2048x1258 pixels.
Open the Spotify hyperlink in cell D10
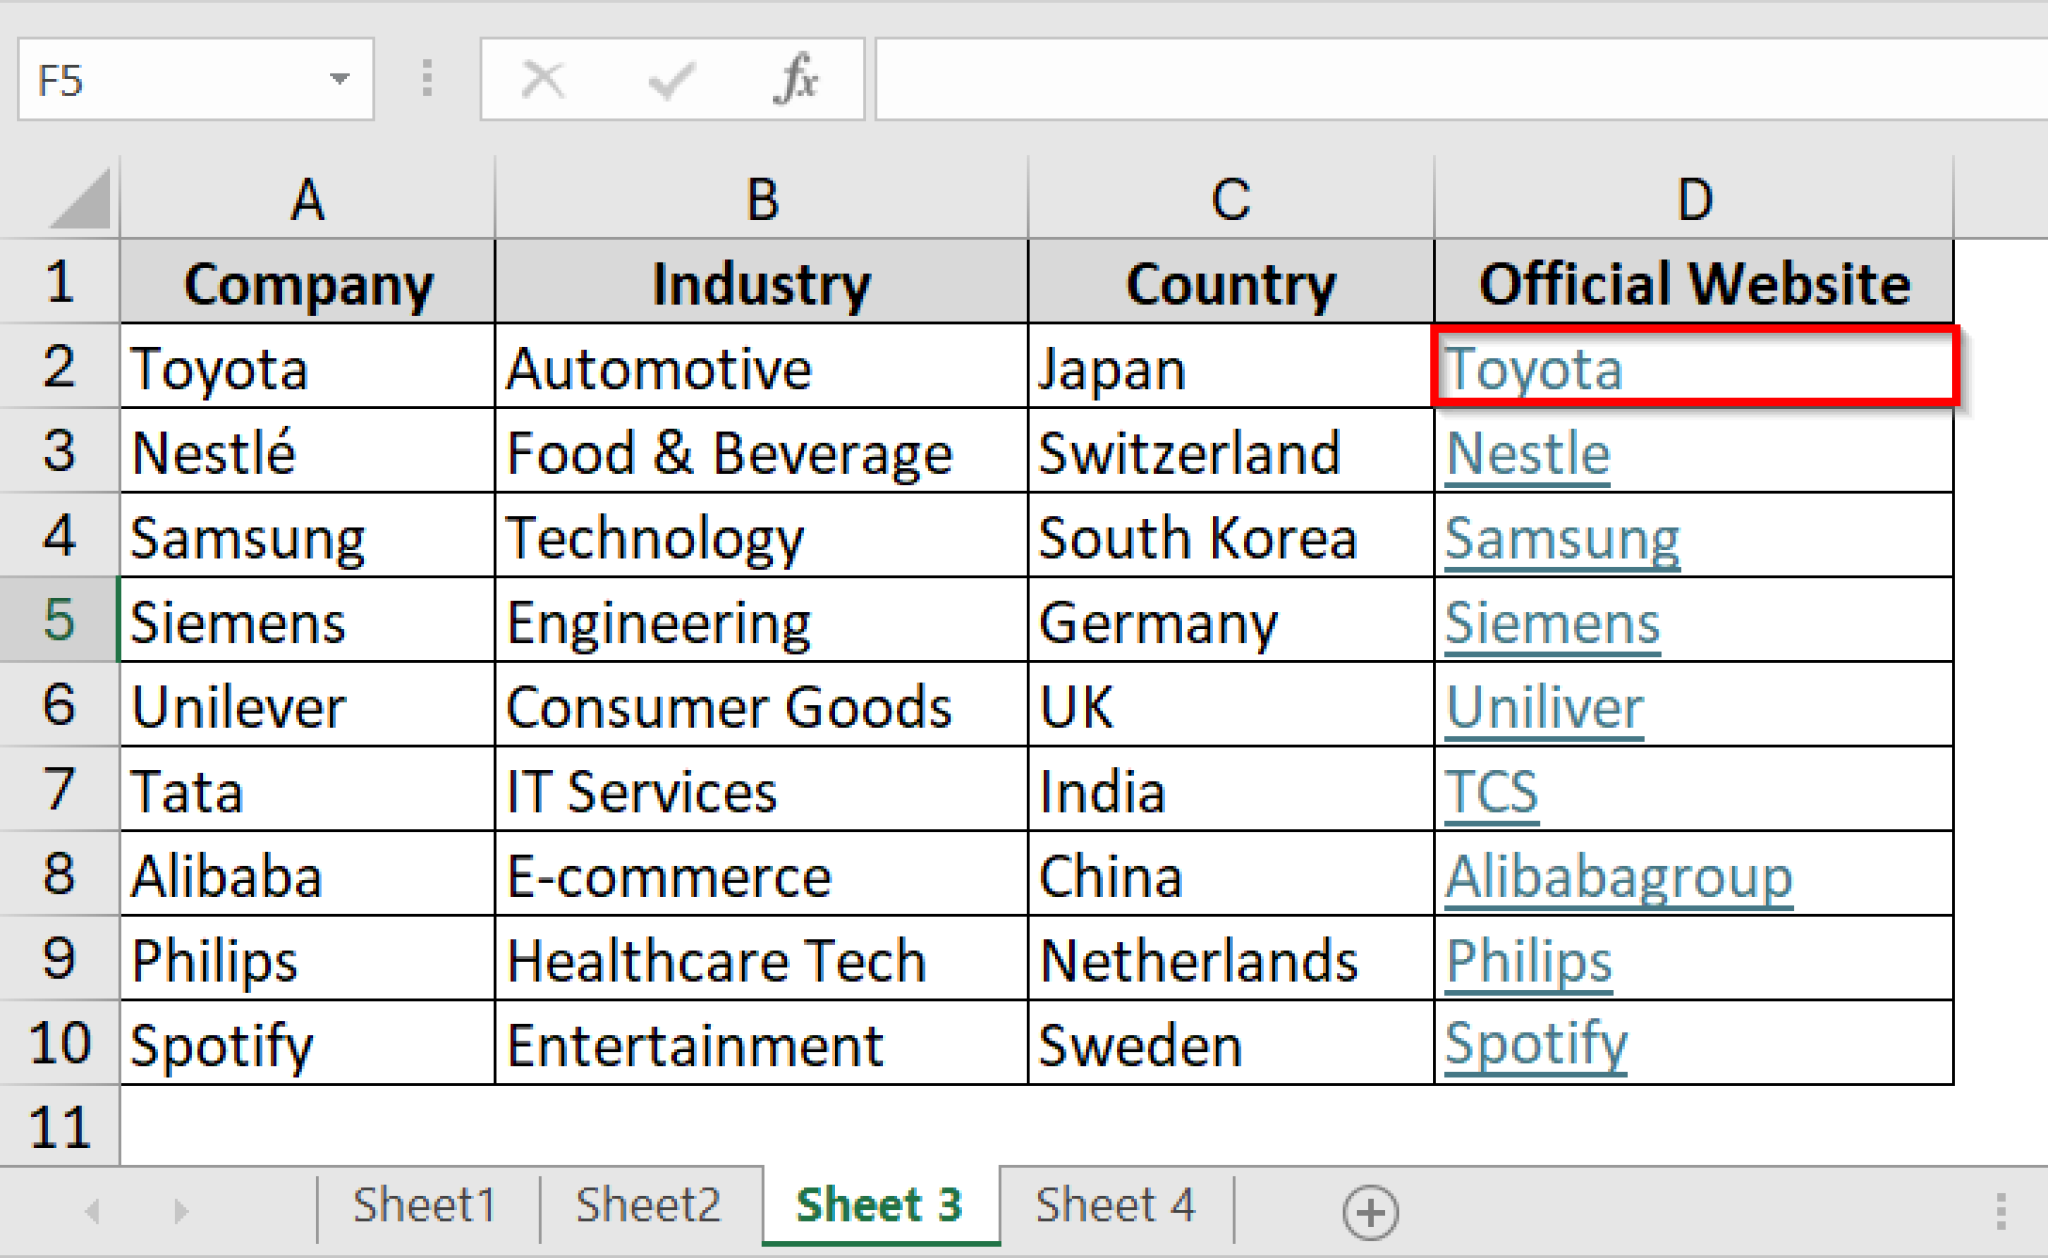pos(1537,1044)
